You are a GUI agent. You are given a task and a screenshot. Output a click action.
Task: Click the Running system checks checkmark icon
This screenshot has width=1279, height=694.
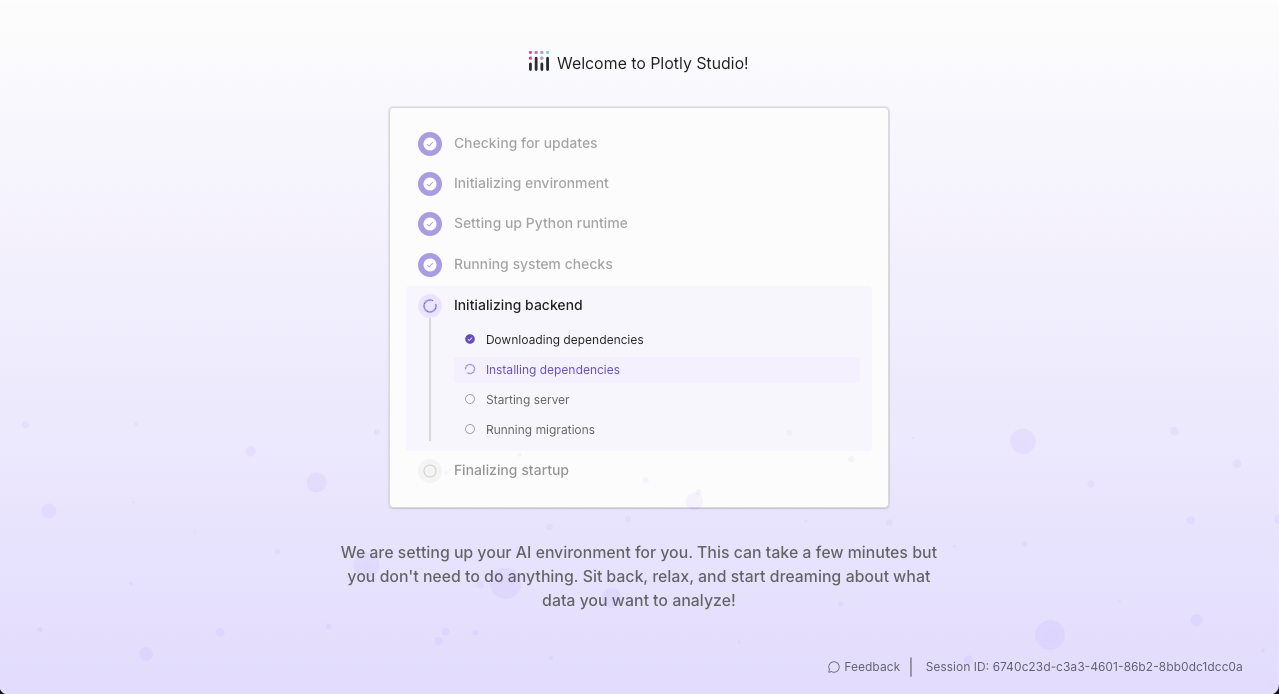click(x=430, y=265)
